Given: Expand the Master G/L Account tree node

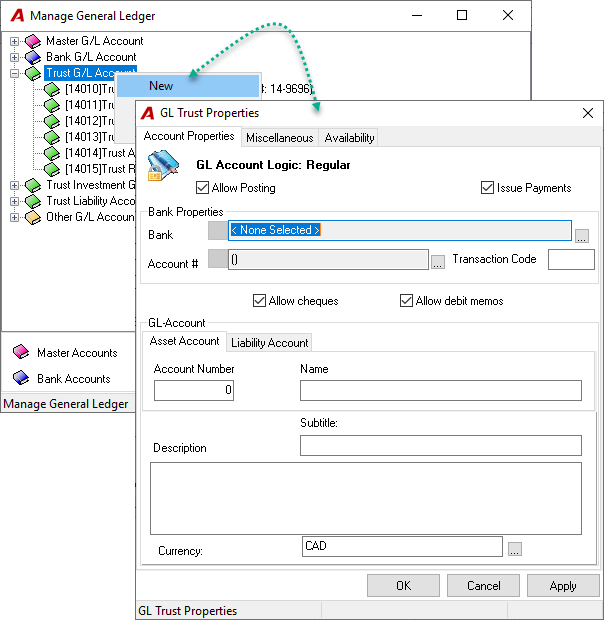Looking at the screenshot, I should (14, 41).
